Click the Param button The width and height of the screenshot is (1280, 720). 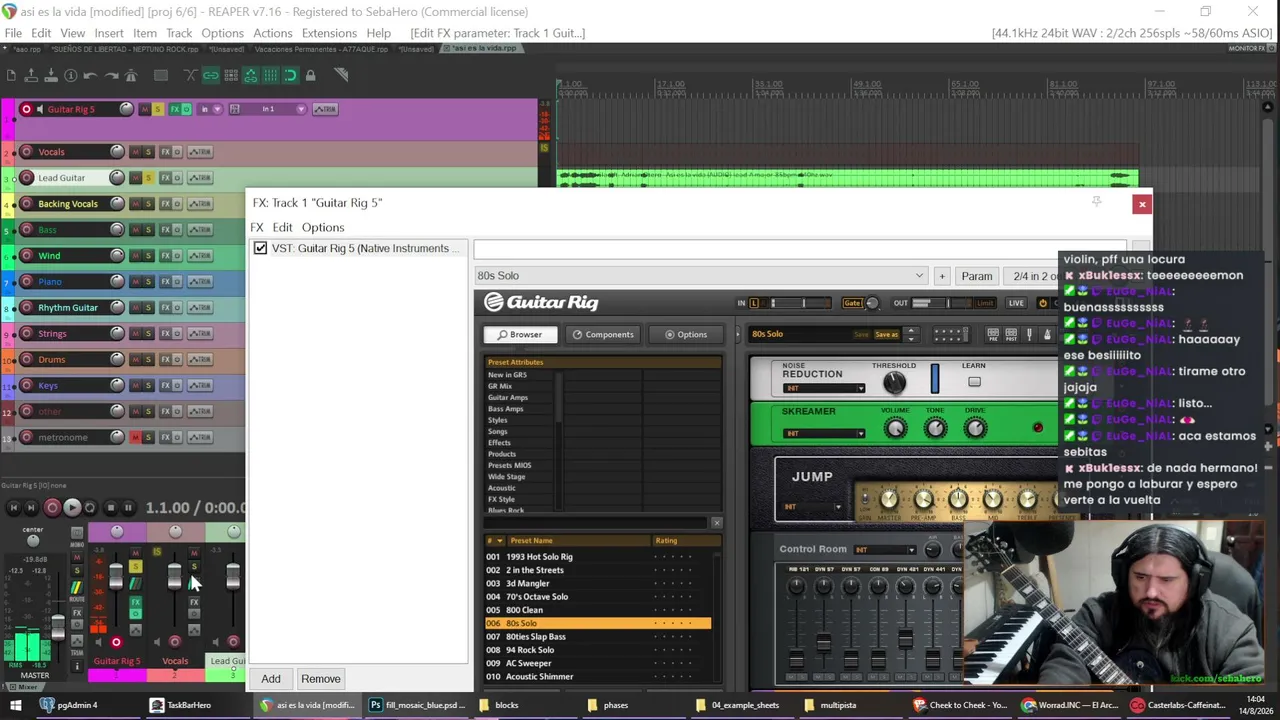(x=977, y=276)
